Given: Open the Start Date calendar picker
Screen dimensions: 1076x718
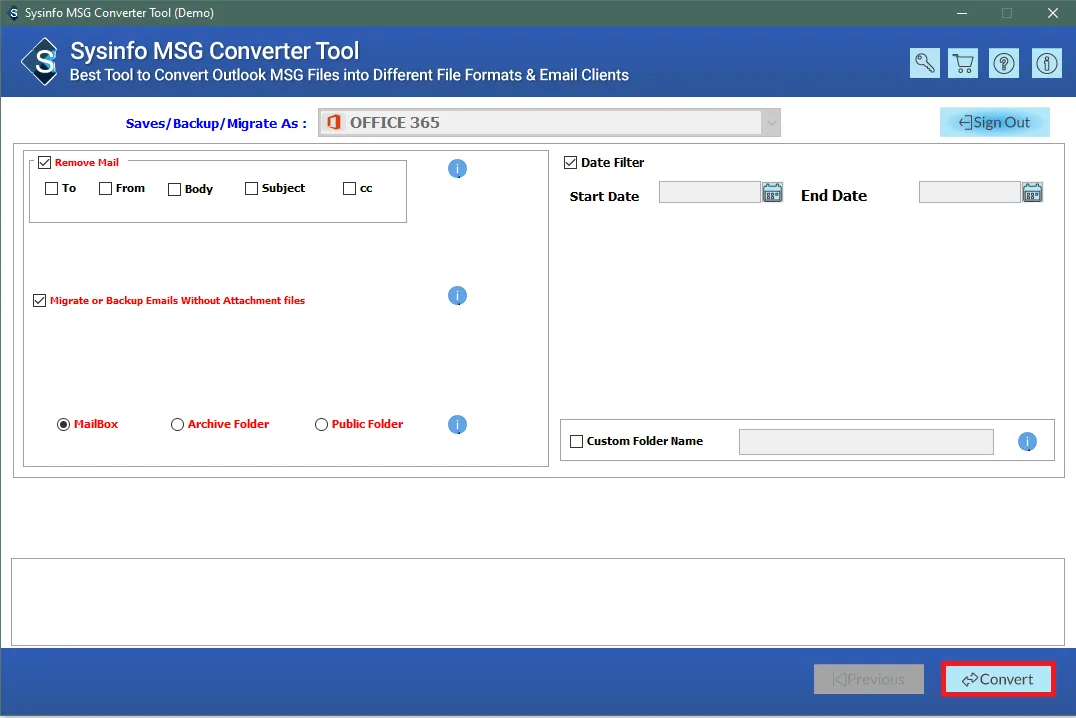Looking at the screenshot, I should point(772,193).
